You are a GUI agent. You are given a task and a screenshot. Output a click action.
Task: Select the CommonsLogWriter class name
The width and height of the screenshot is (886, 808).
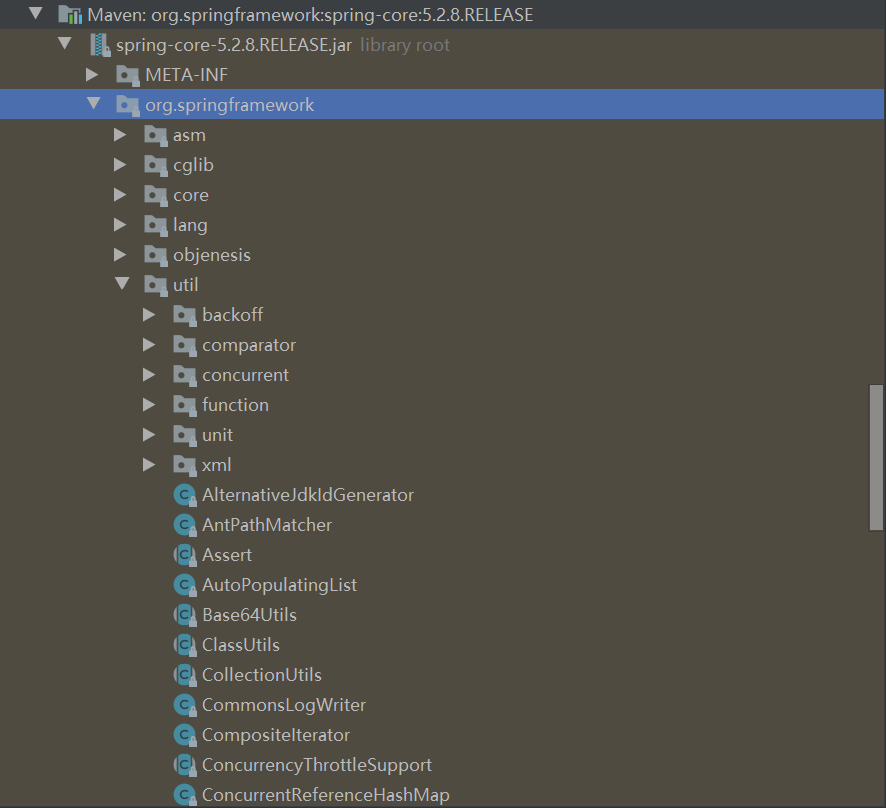[x=284, y=705]
